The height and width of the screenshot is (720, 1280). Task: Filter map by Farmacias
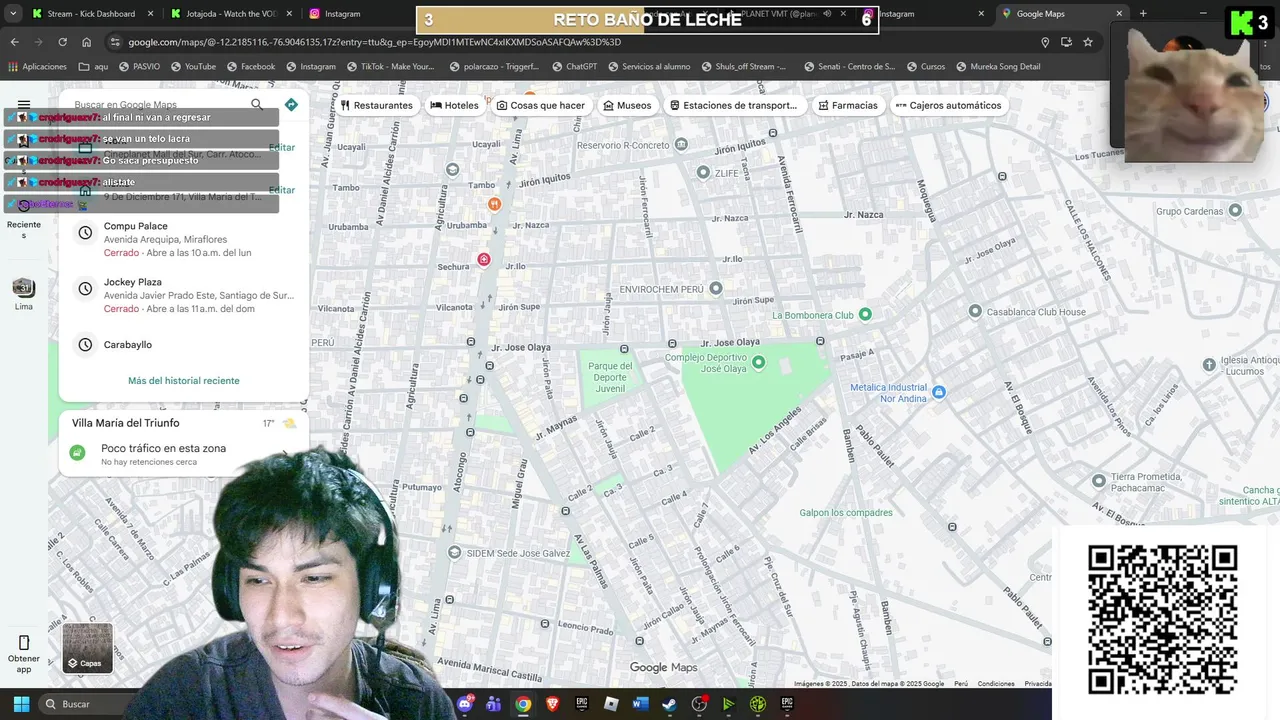pyautogui.click(x=847, y=105)
